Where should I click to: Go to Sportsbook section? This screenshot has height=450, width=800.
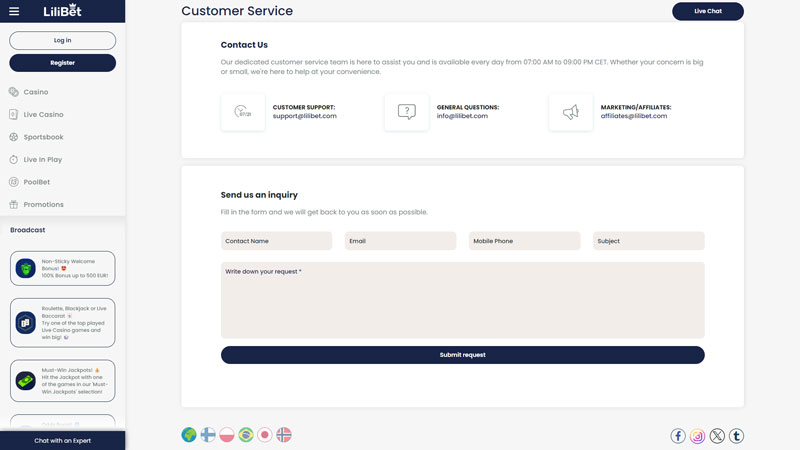coord(43,137)
